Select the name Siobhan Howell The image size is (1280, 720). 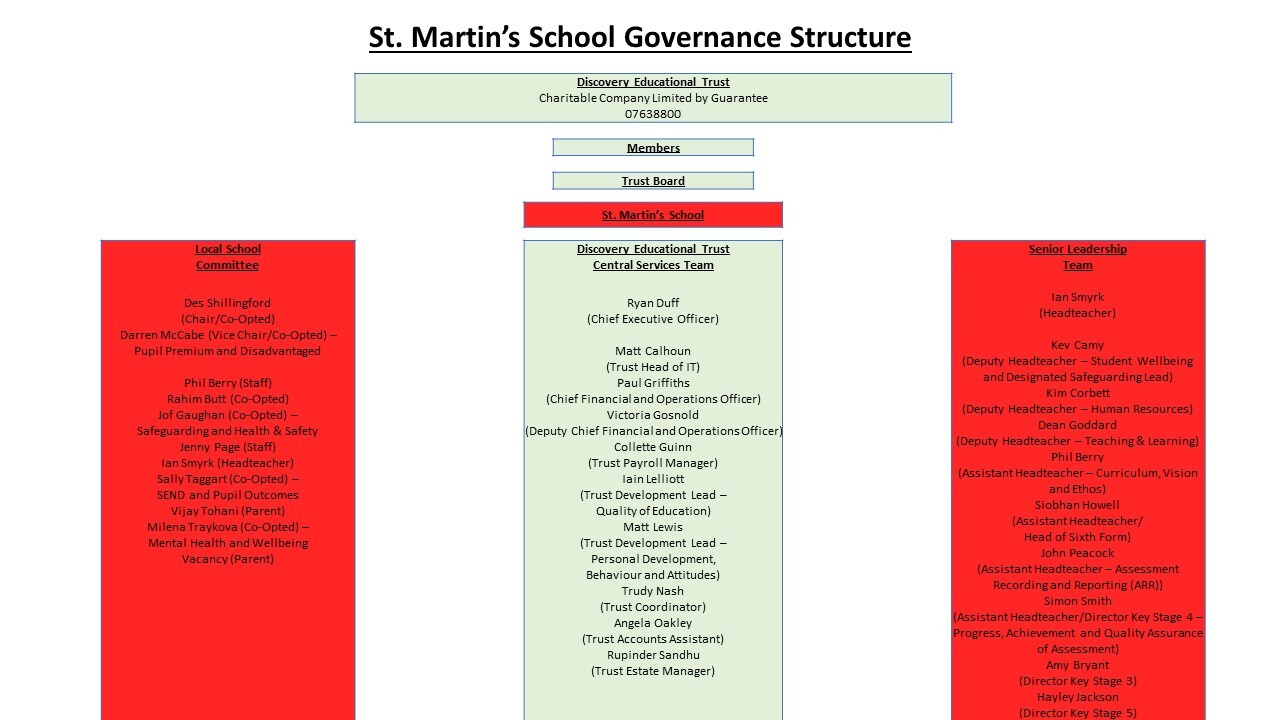(1078, 505)
